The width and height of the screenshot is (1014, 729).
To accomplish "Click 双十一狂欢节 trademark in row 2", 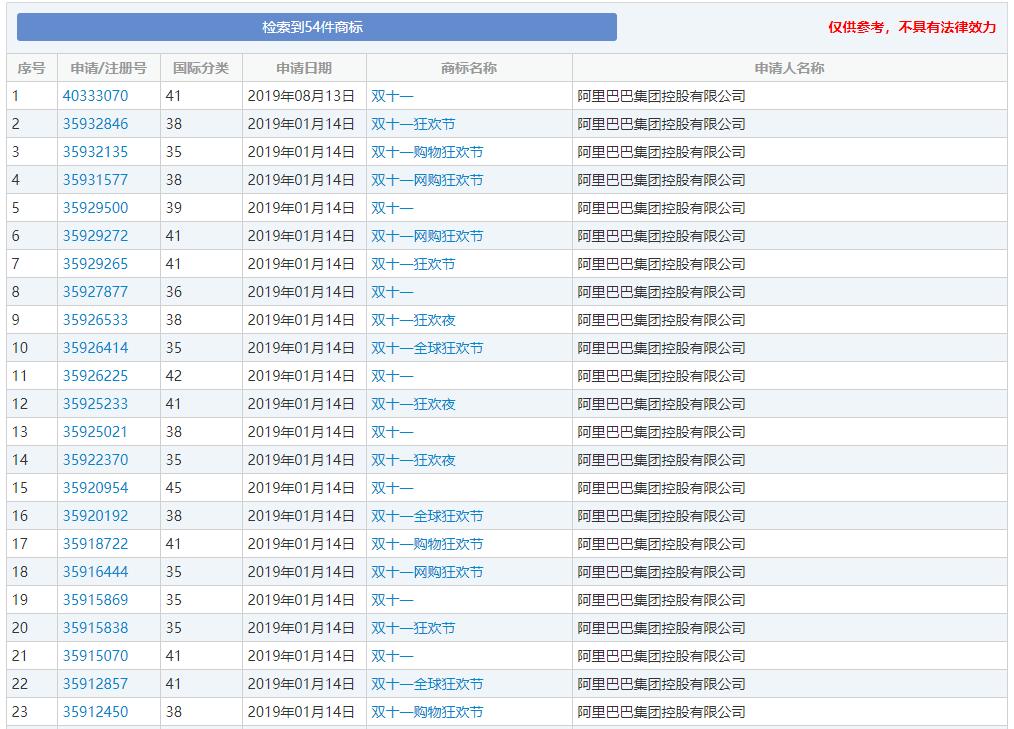I will [413, 124].
